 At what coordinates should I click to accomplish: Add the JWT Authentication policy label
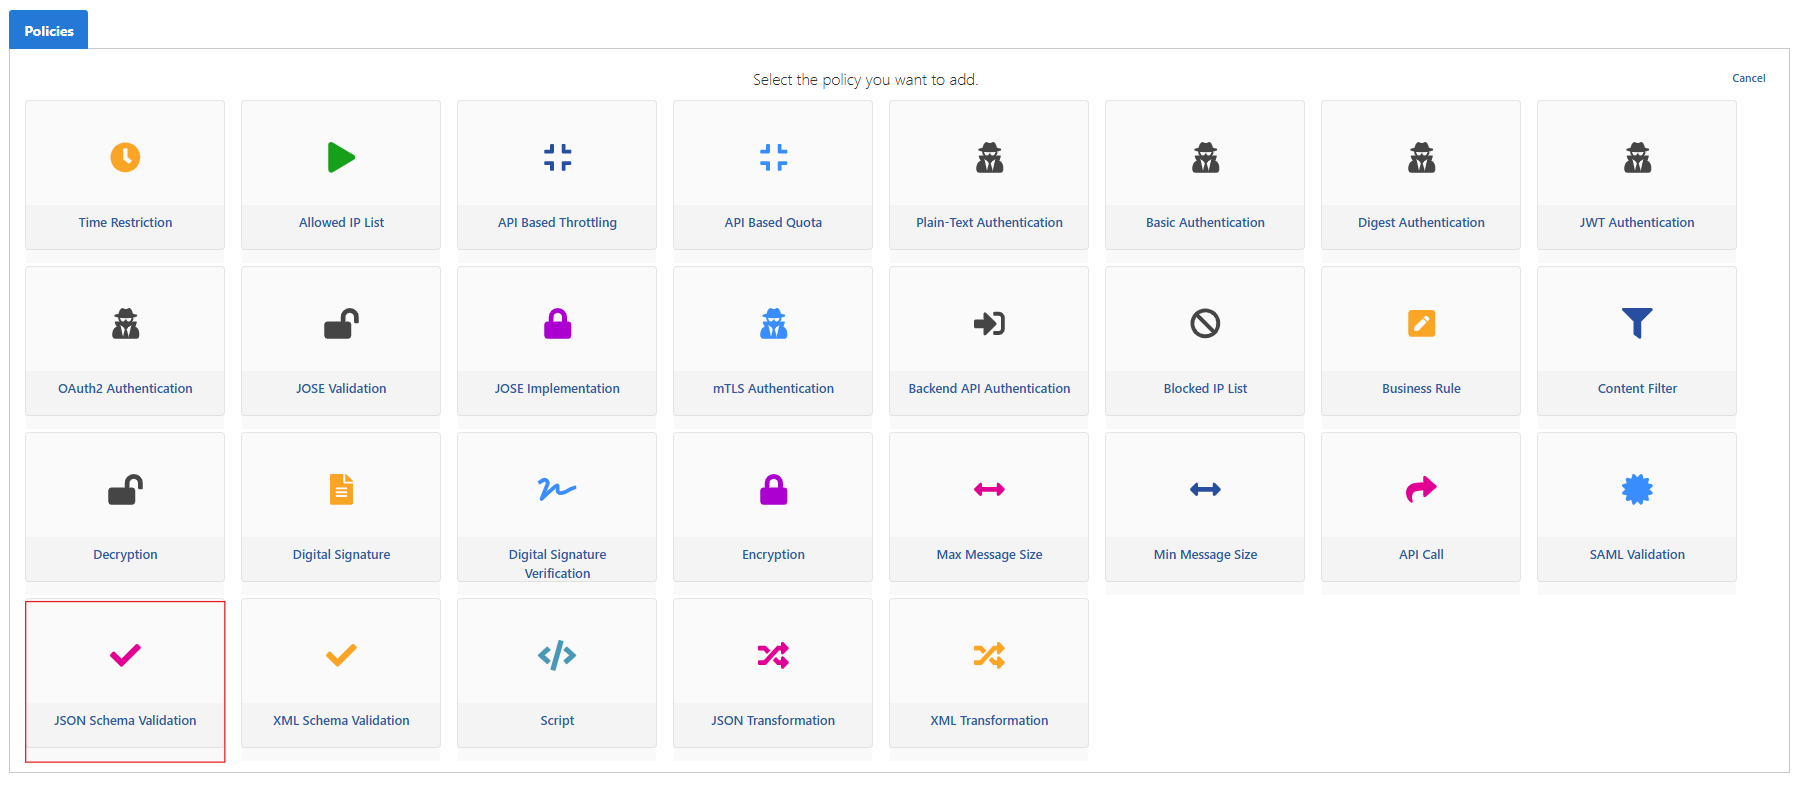pyautogui.click(x=1637, y=223)
